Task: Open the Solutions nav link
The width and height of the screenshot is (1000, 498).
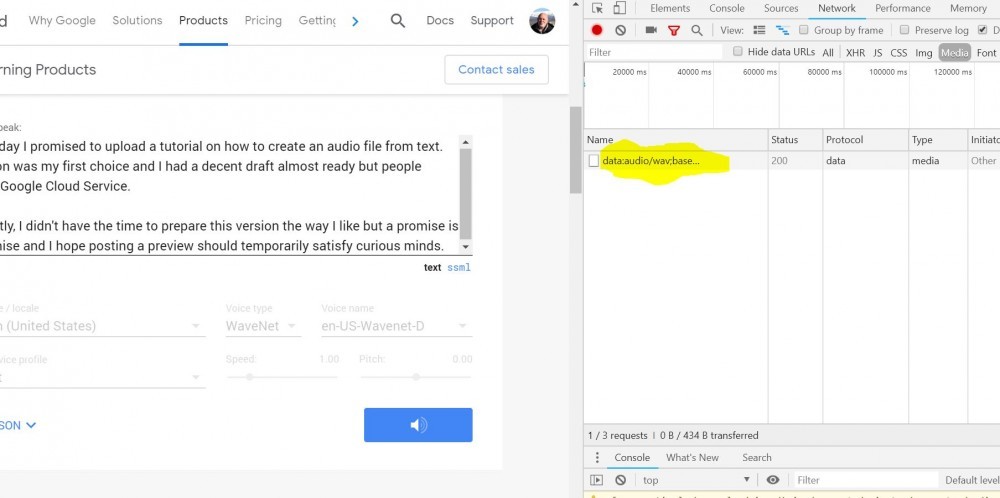Action: [x=137, y=20]
